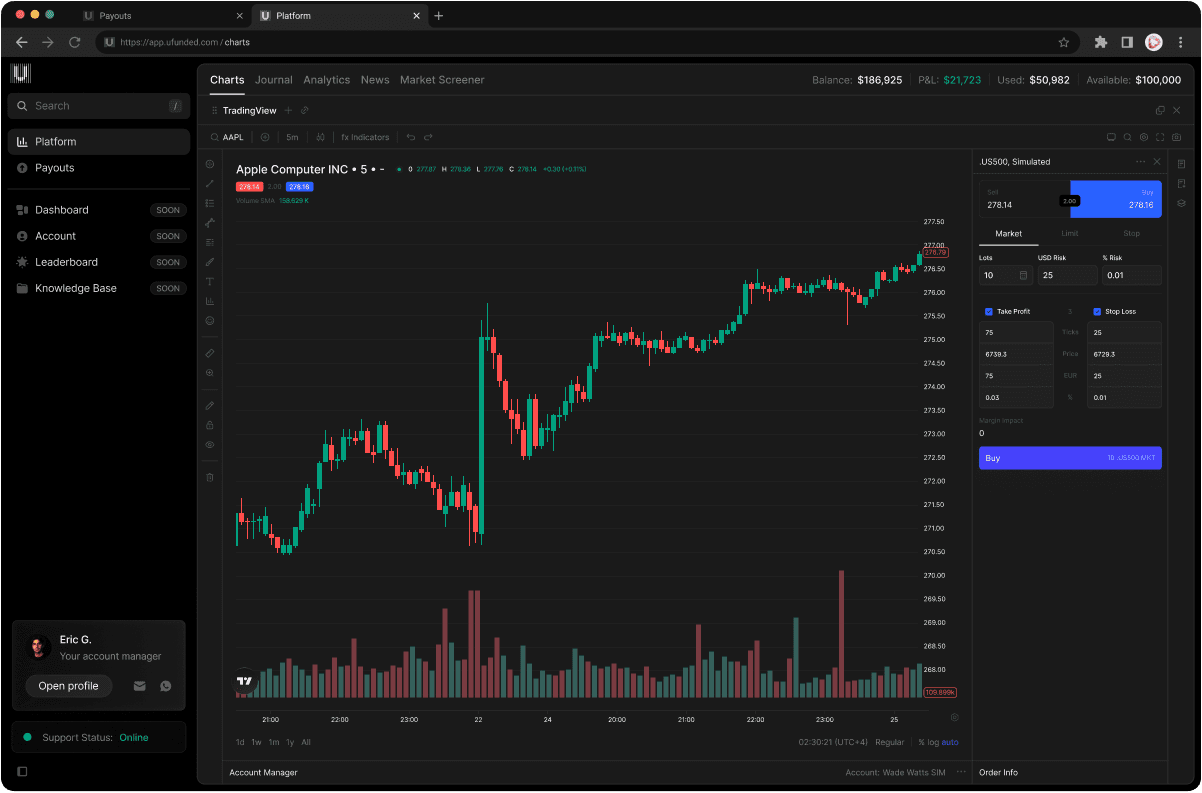
Task: Email the account manager via envelope icon
Action: point(140,686)
